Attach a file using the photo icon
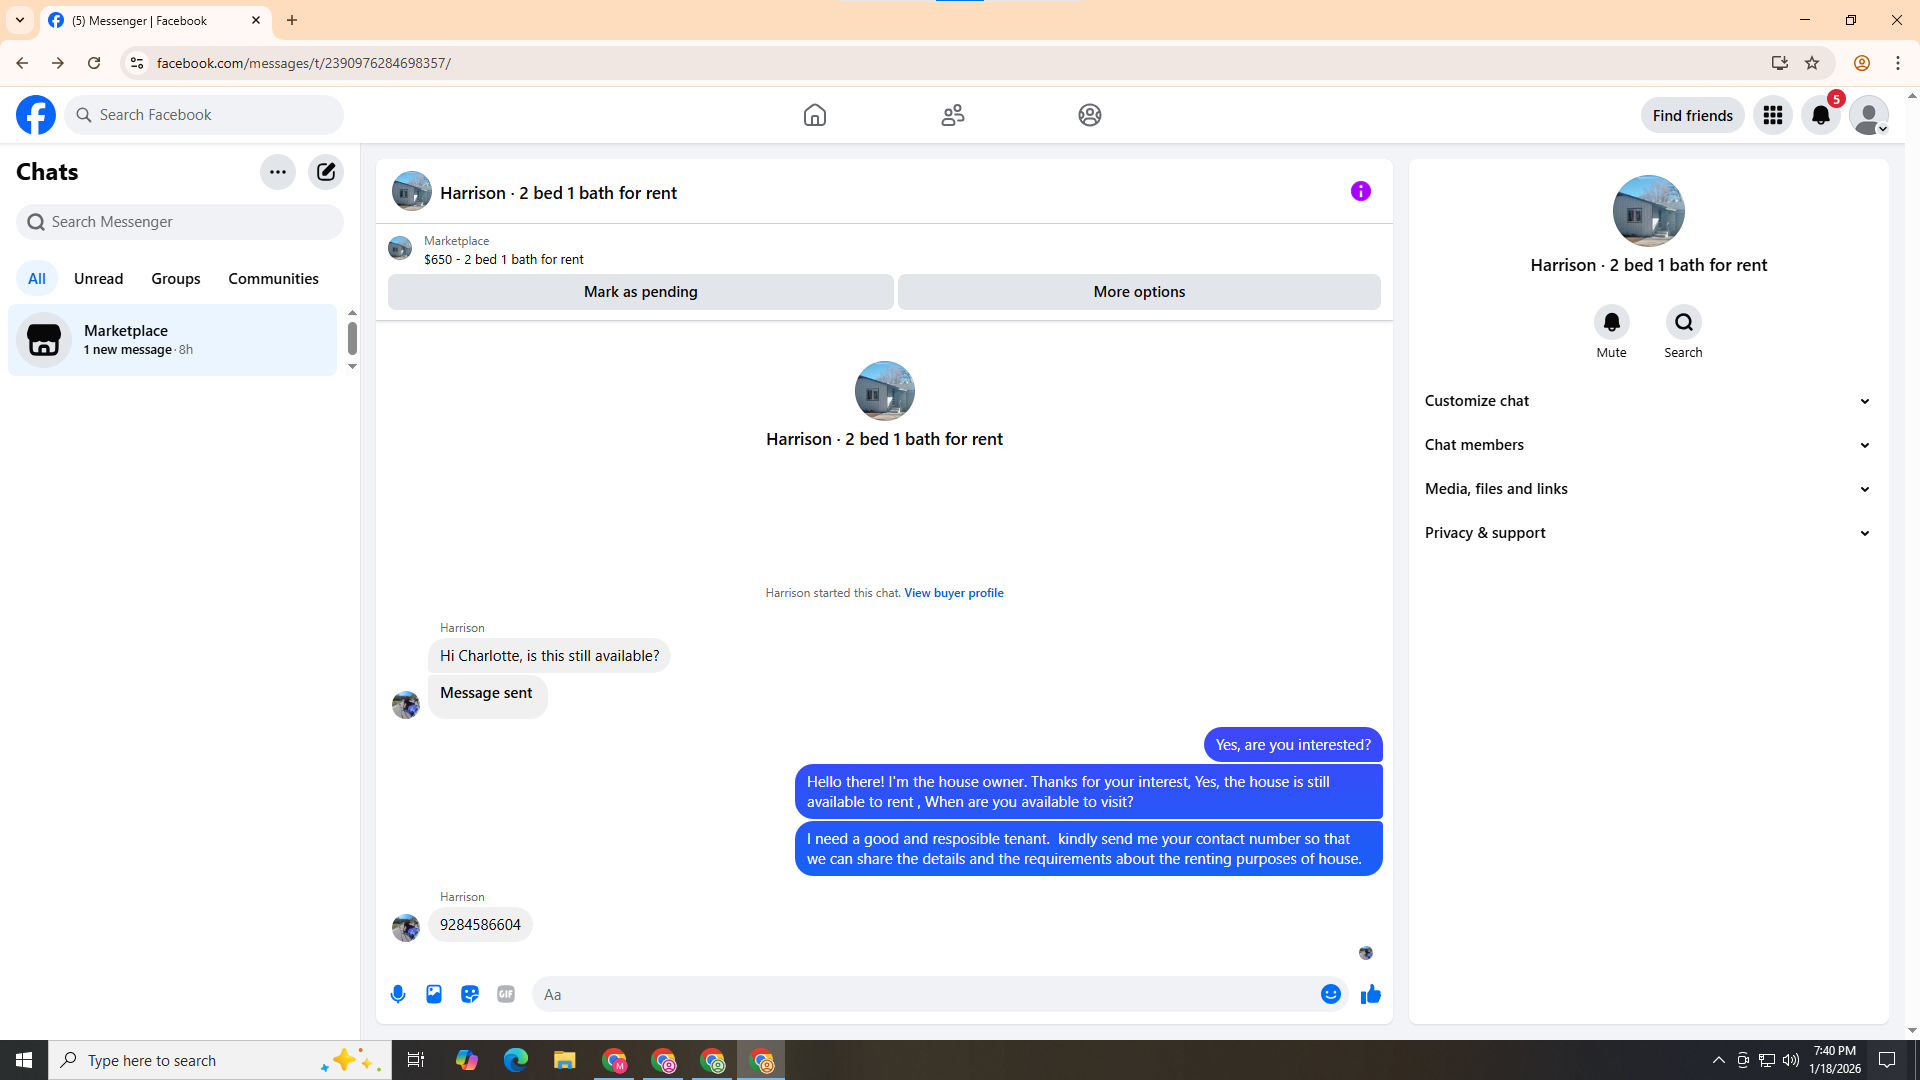This screenshot has height=1080, width=1920. coord(434,994)
